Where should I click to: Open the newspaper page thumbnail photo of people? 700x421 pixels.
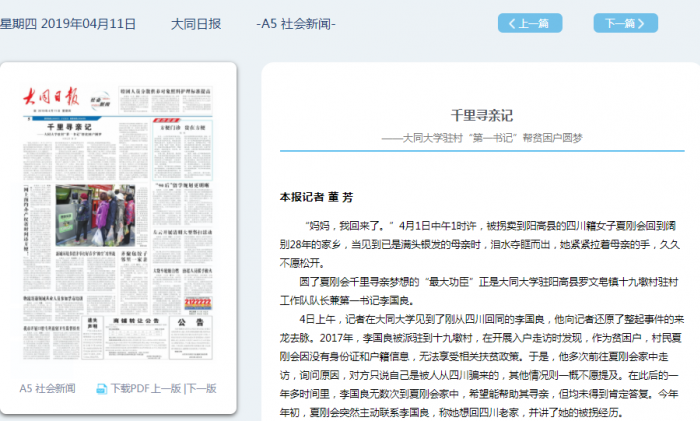(x=95, y=215)
